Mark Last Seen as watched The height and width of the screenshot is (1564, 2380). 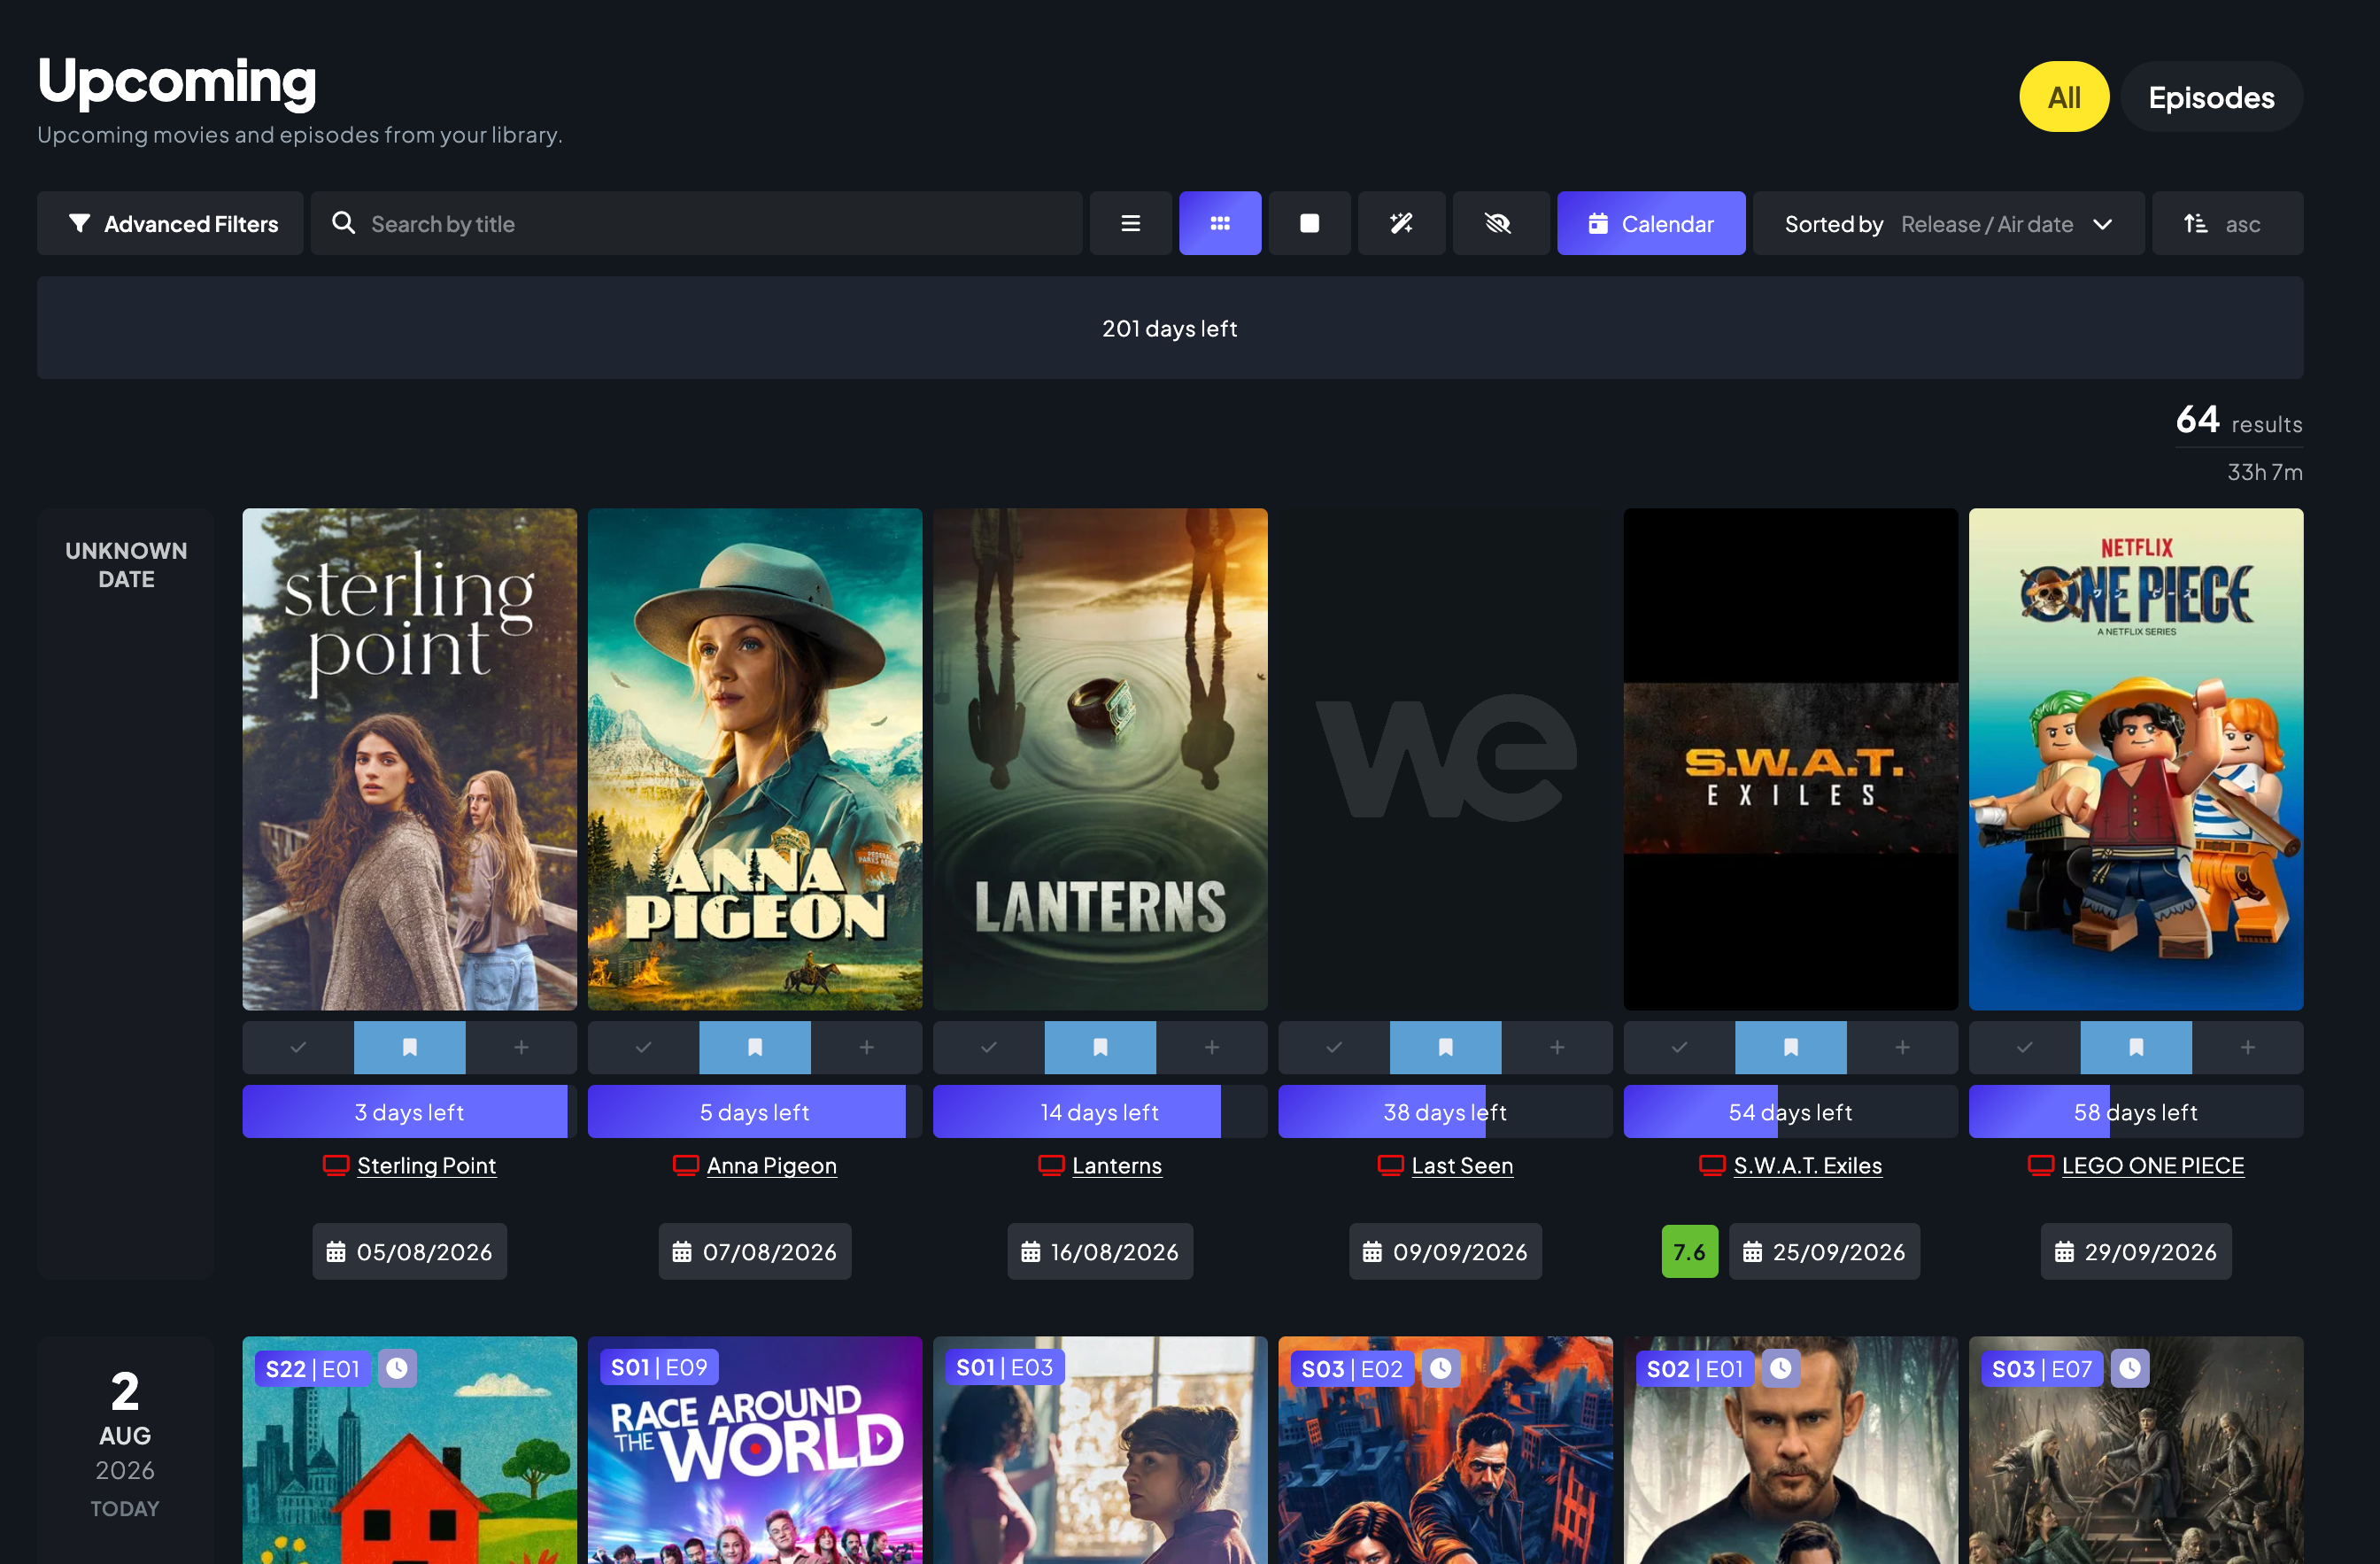coord(1334,1047)
